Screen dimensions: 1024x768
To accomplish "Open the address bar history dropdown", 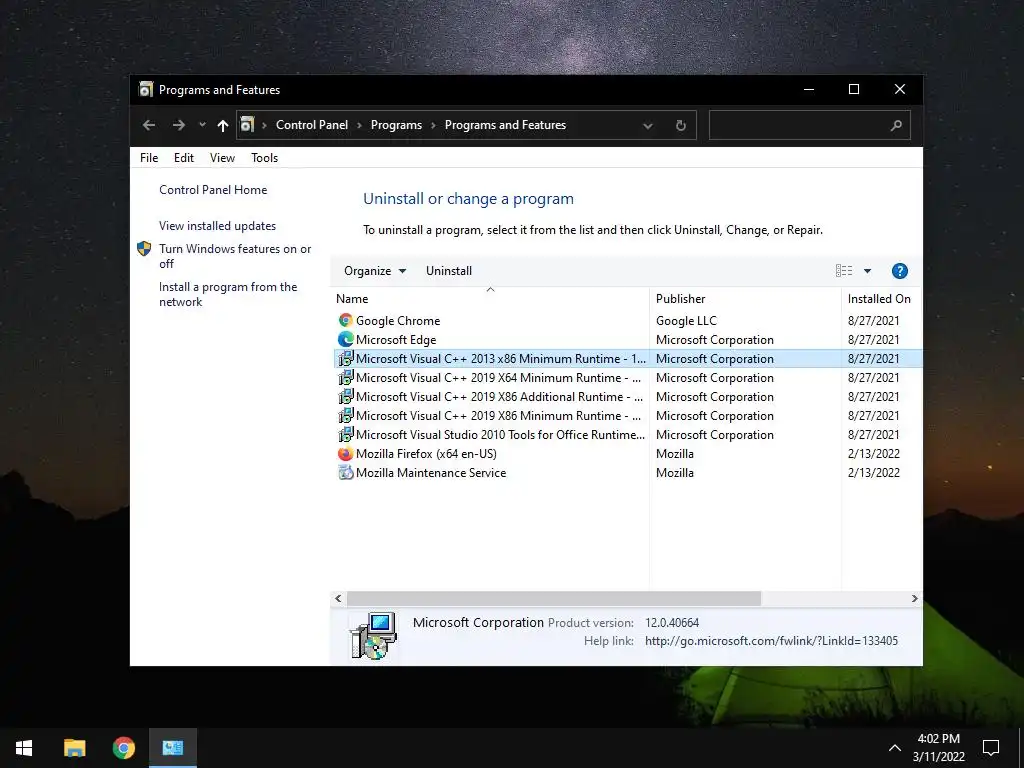I will (x=647, y=125).
